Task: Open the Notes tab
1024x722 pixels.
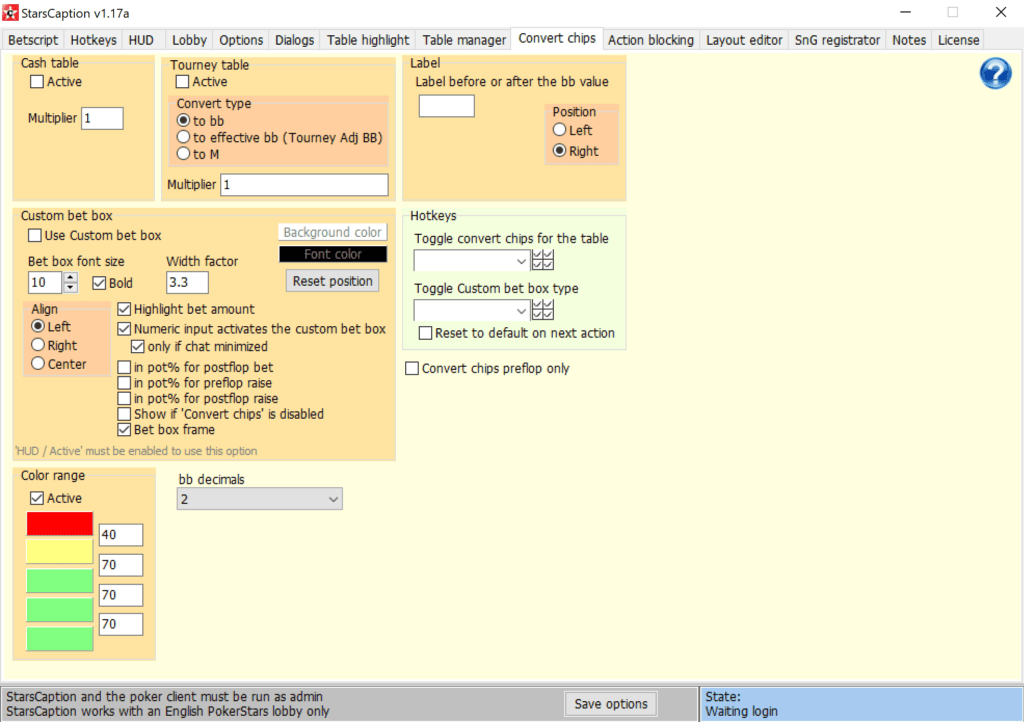Action: point(909,40)
